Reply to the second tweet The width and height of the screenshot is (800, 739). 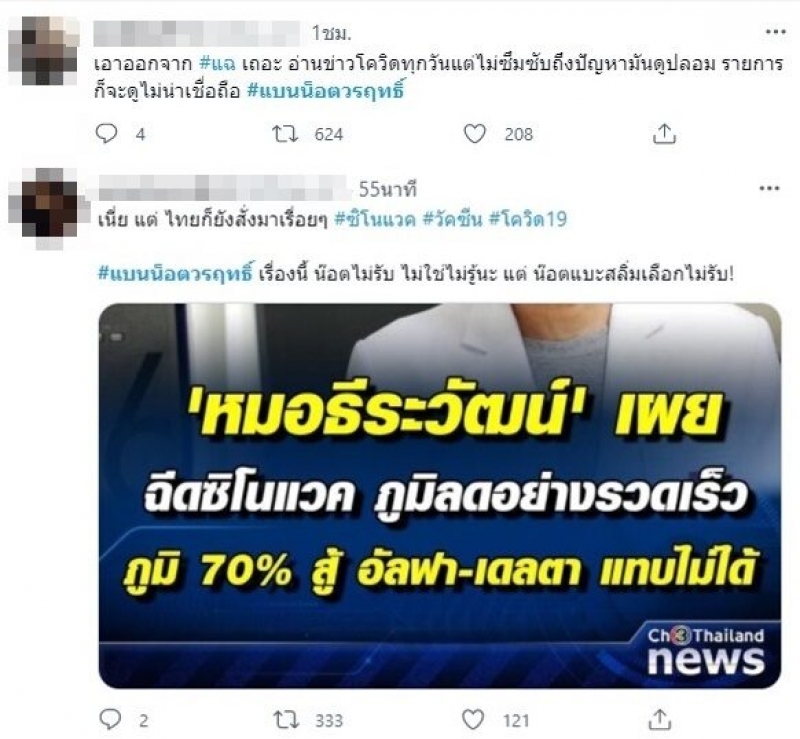(110, 720)
